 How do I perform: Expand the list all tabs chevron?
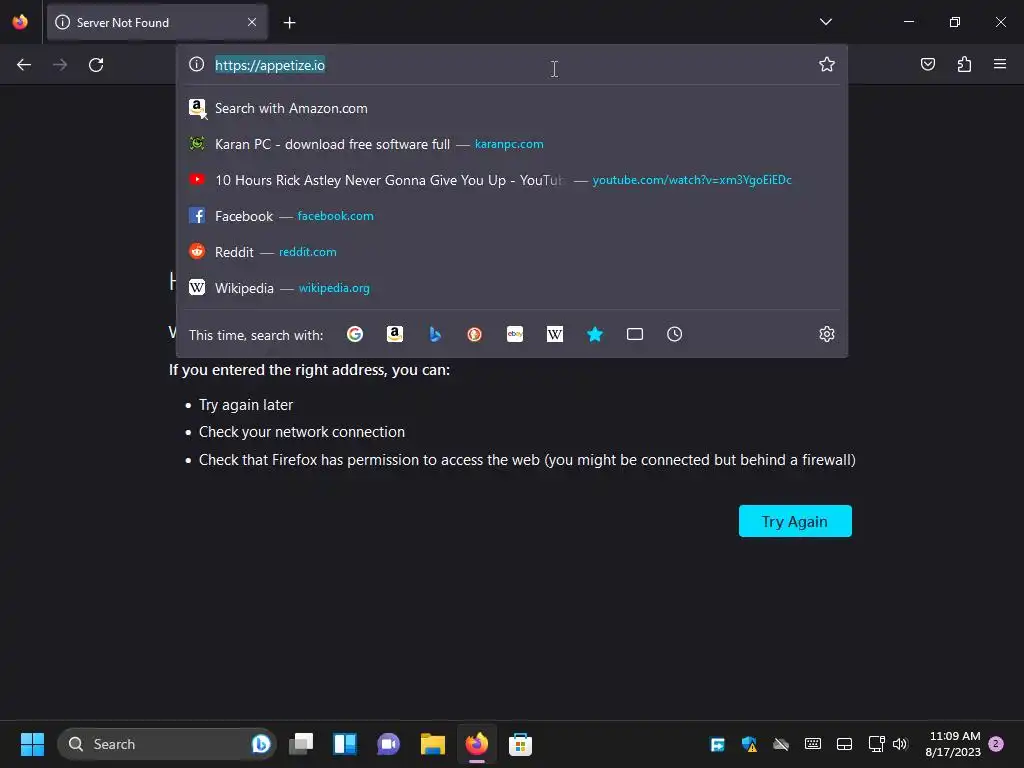point(825,22)
